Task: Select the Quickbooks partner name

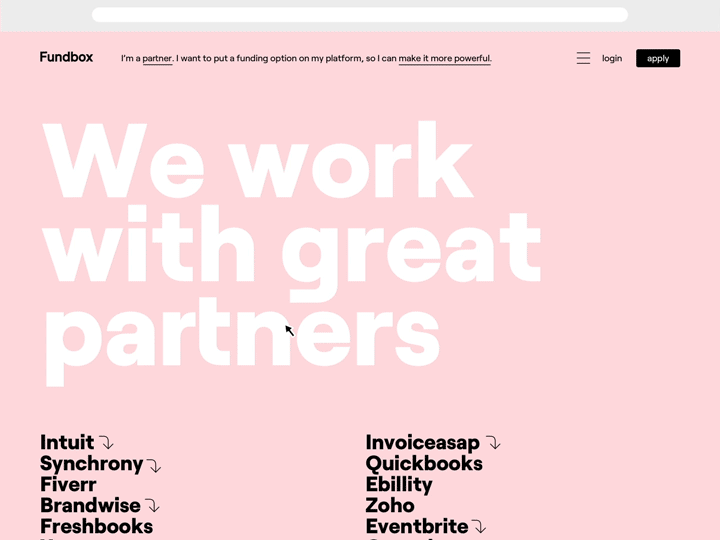Action: click(x=424, y=463)
